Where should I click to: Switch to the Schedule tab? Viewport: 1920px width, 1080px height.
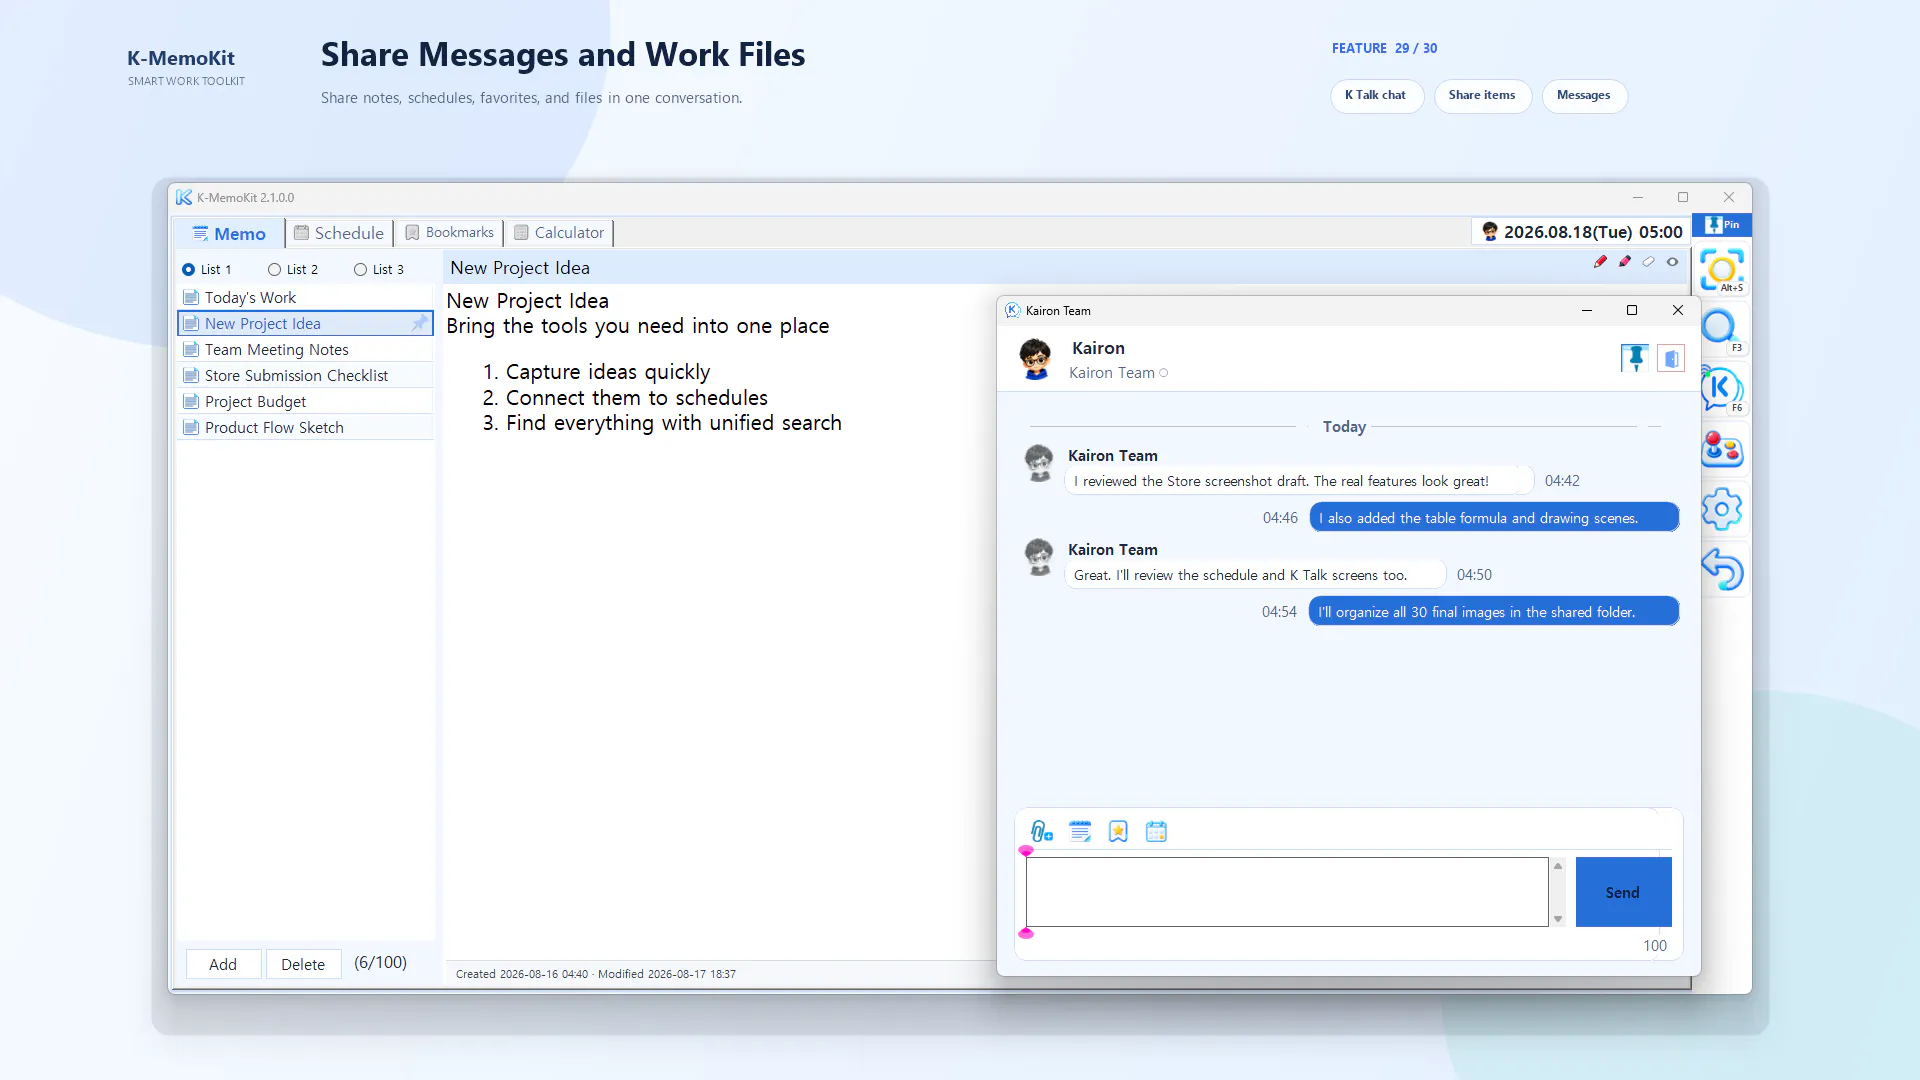[x=338, y=233]
